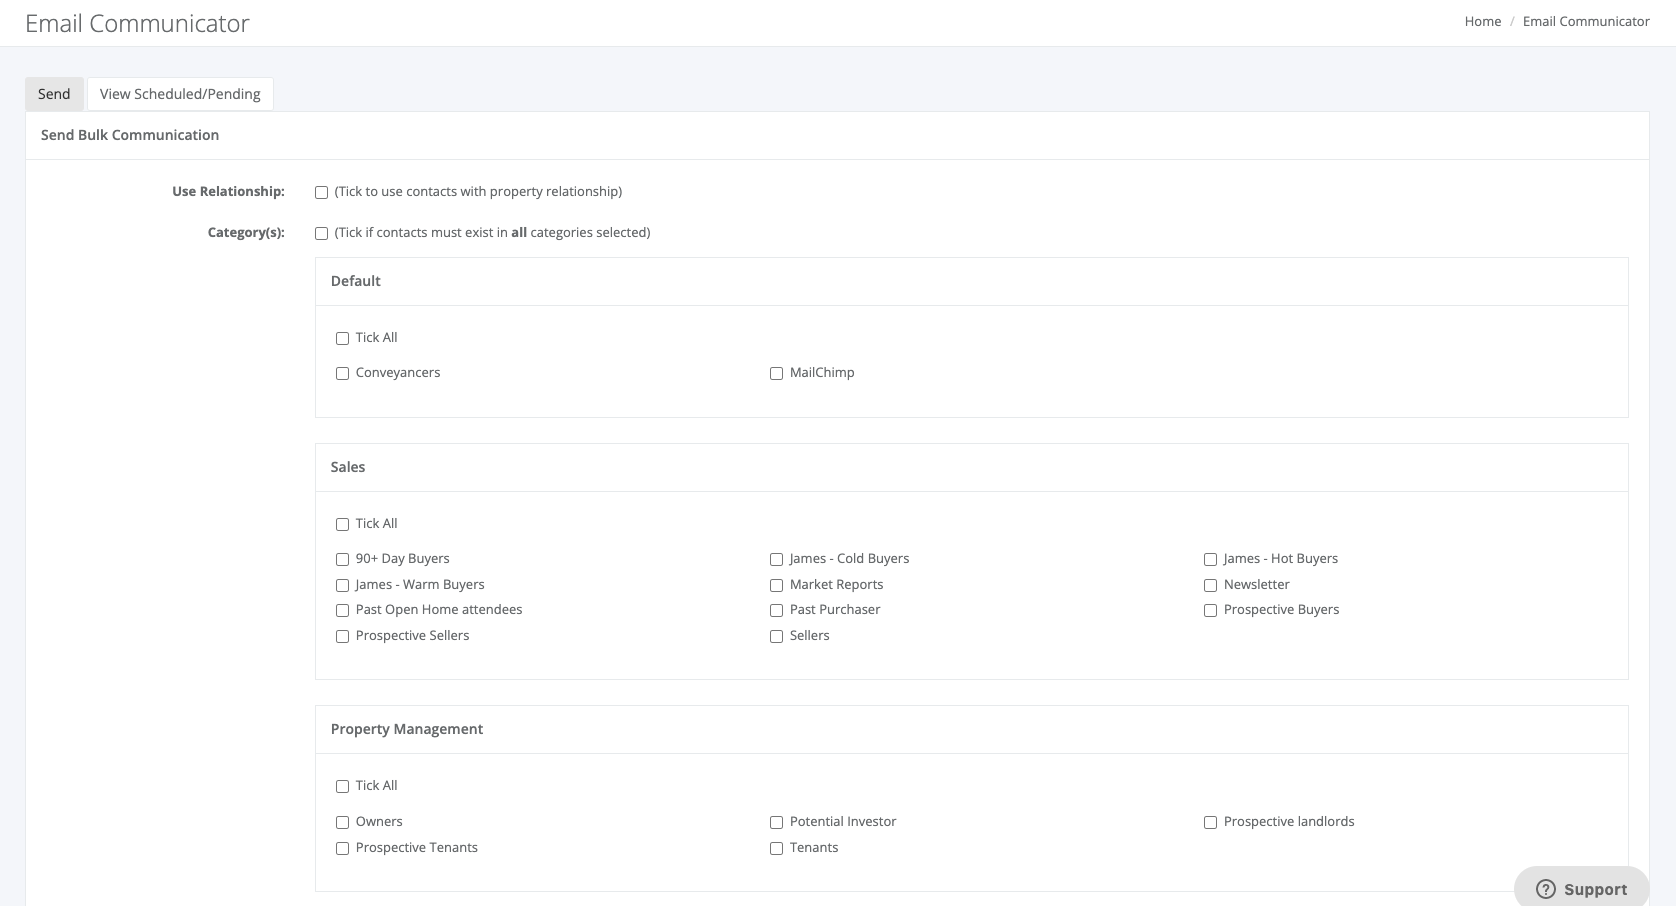Viewport: 1676px width, 906px height.
Task: Enable James - Warm Buyers category
Action: click(342, 585)
